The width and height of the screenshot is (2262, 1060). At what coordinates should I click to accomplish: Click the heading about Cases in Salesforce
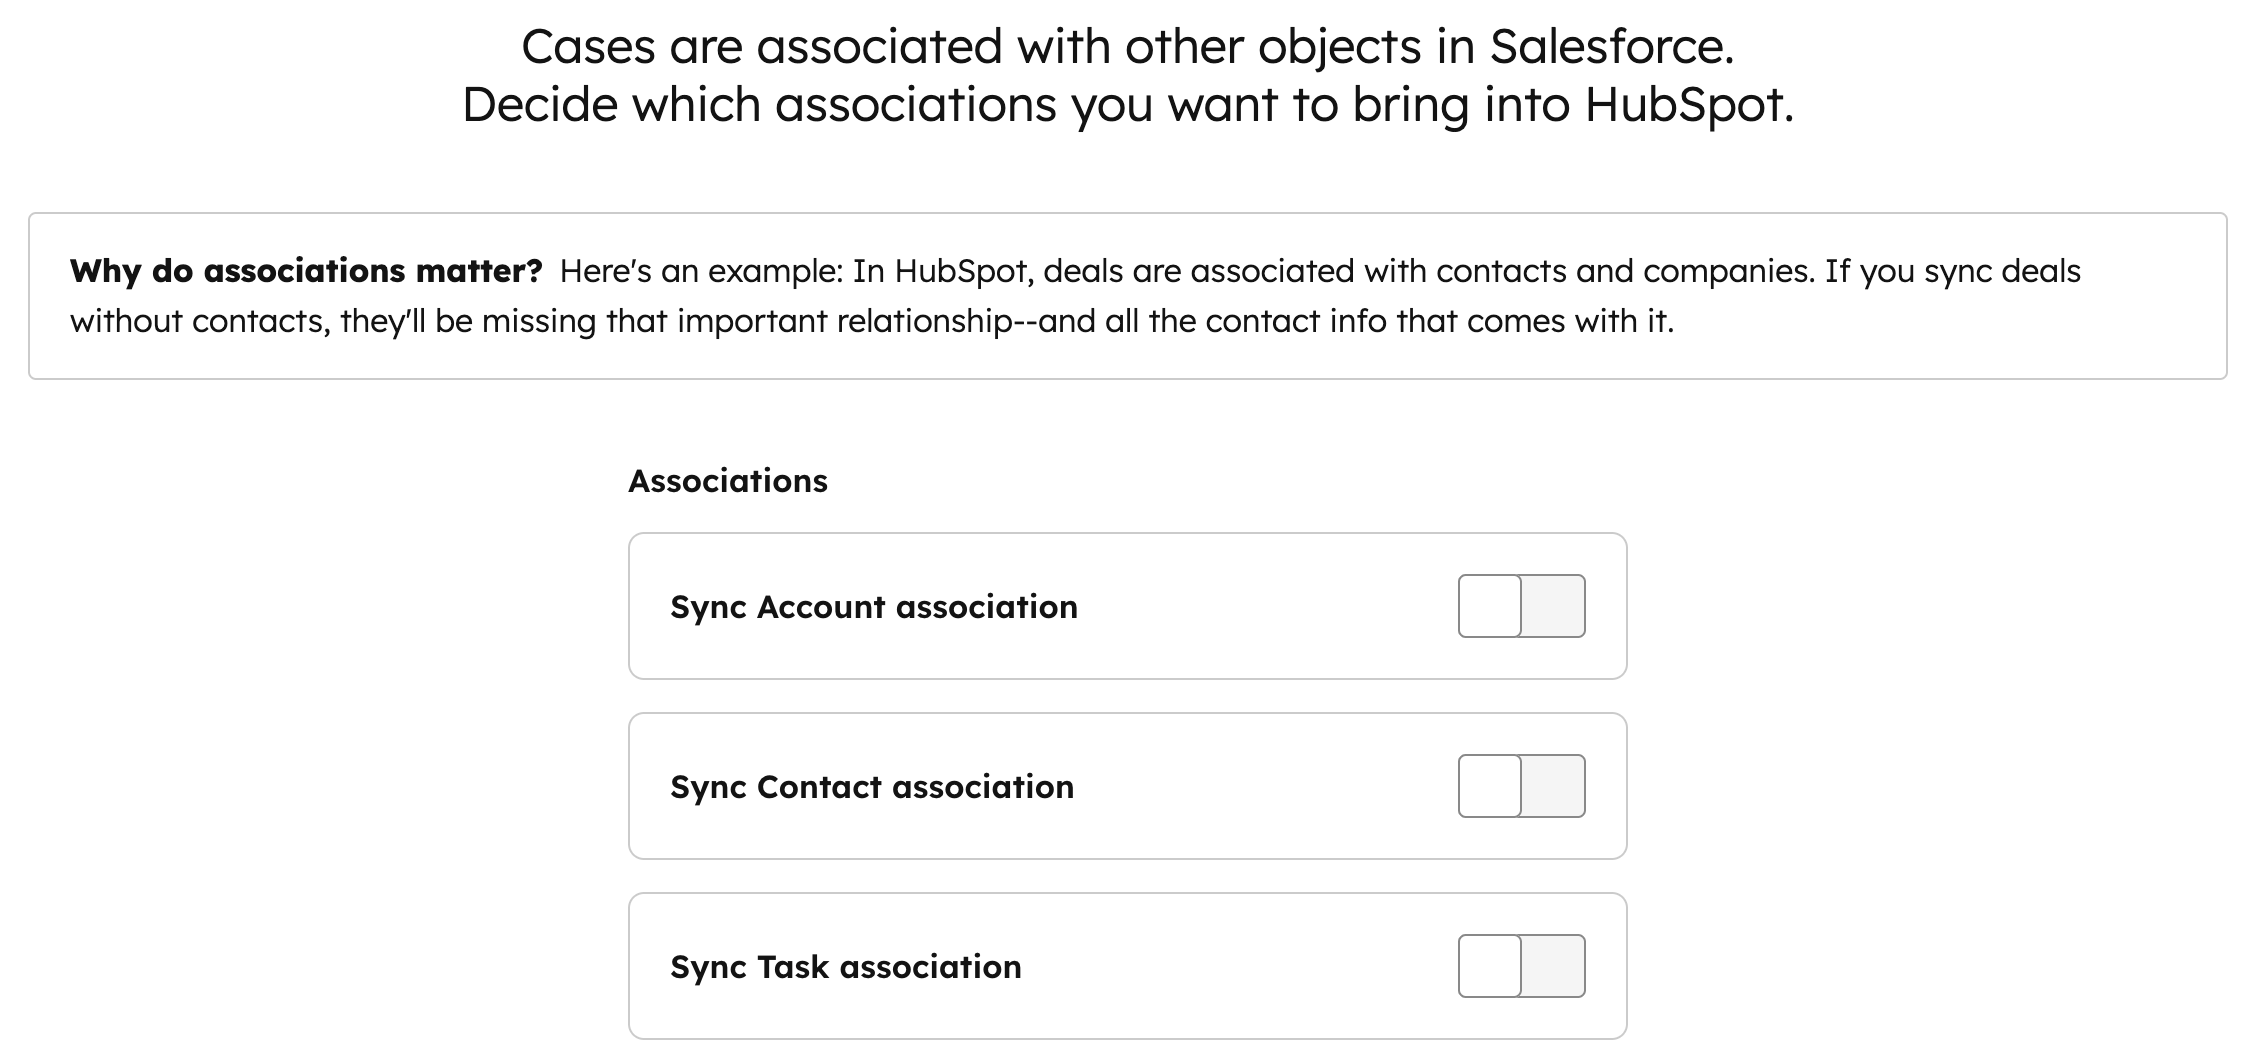click(1129, 46)
